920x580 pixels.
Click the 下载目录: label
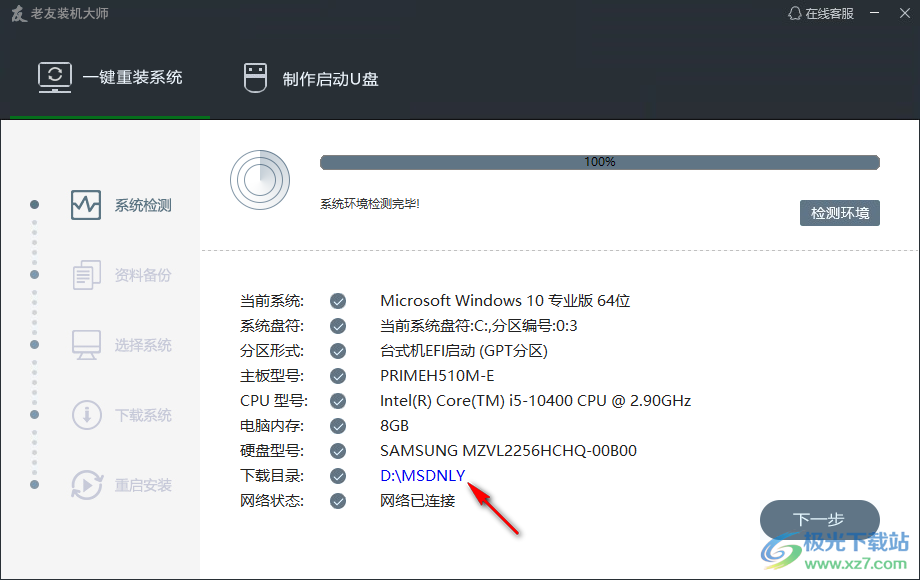coord(272,476)
